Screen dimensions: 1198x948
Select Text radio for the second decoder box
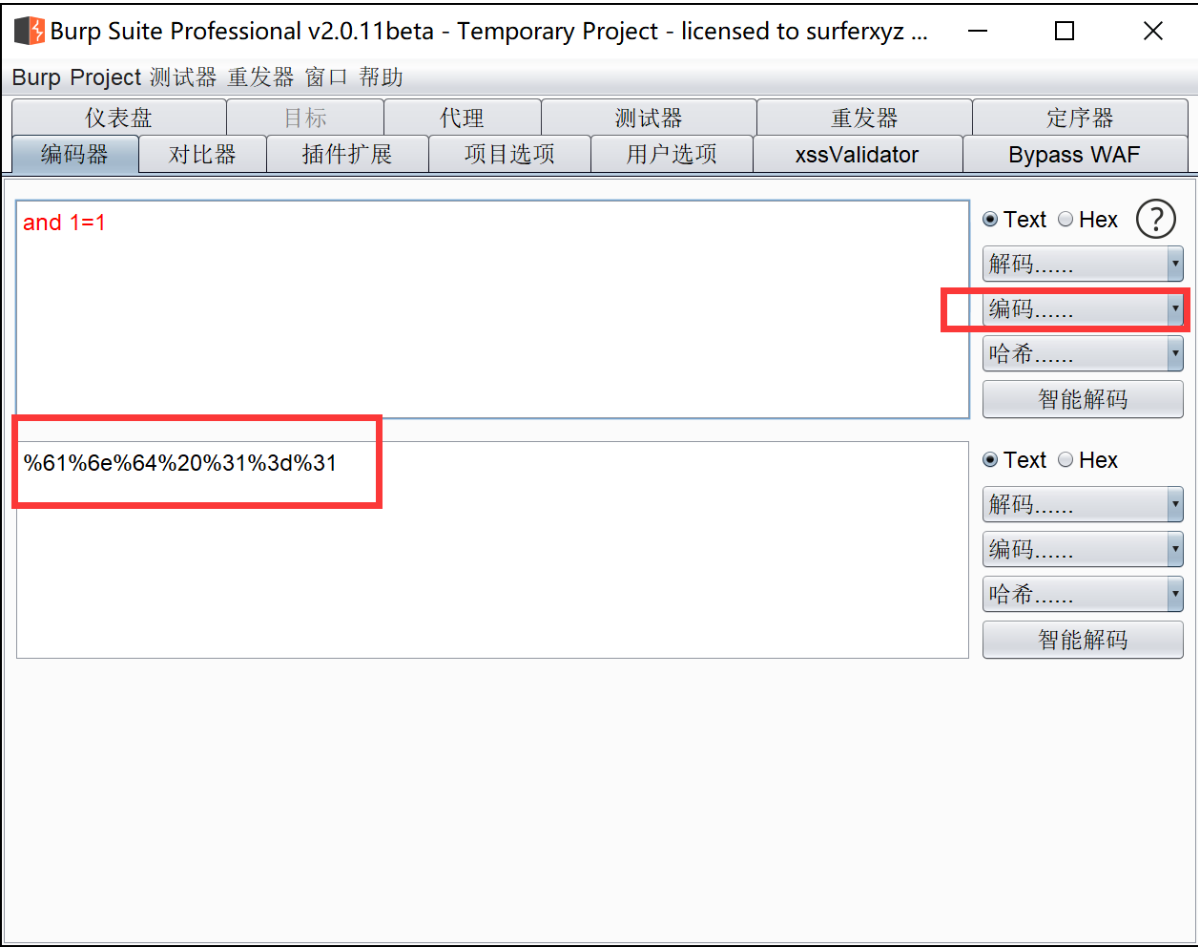click(990, 460)
